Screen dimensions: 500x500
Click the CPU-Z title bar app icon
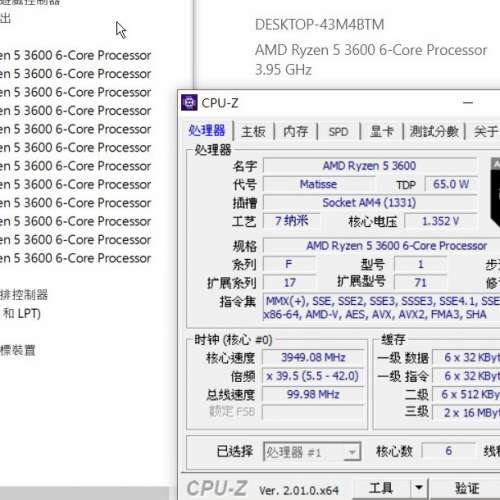pyautogui.click(x=189, y=103)
